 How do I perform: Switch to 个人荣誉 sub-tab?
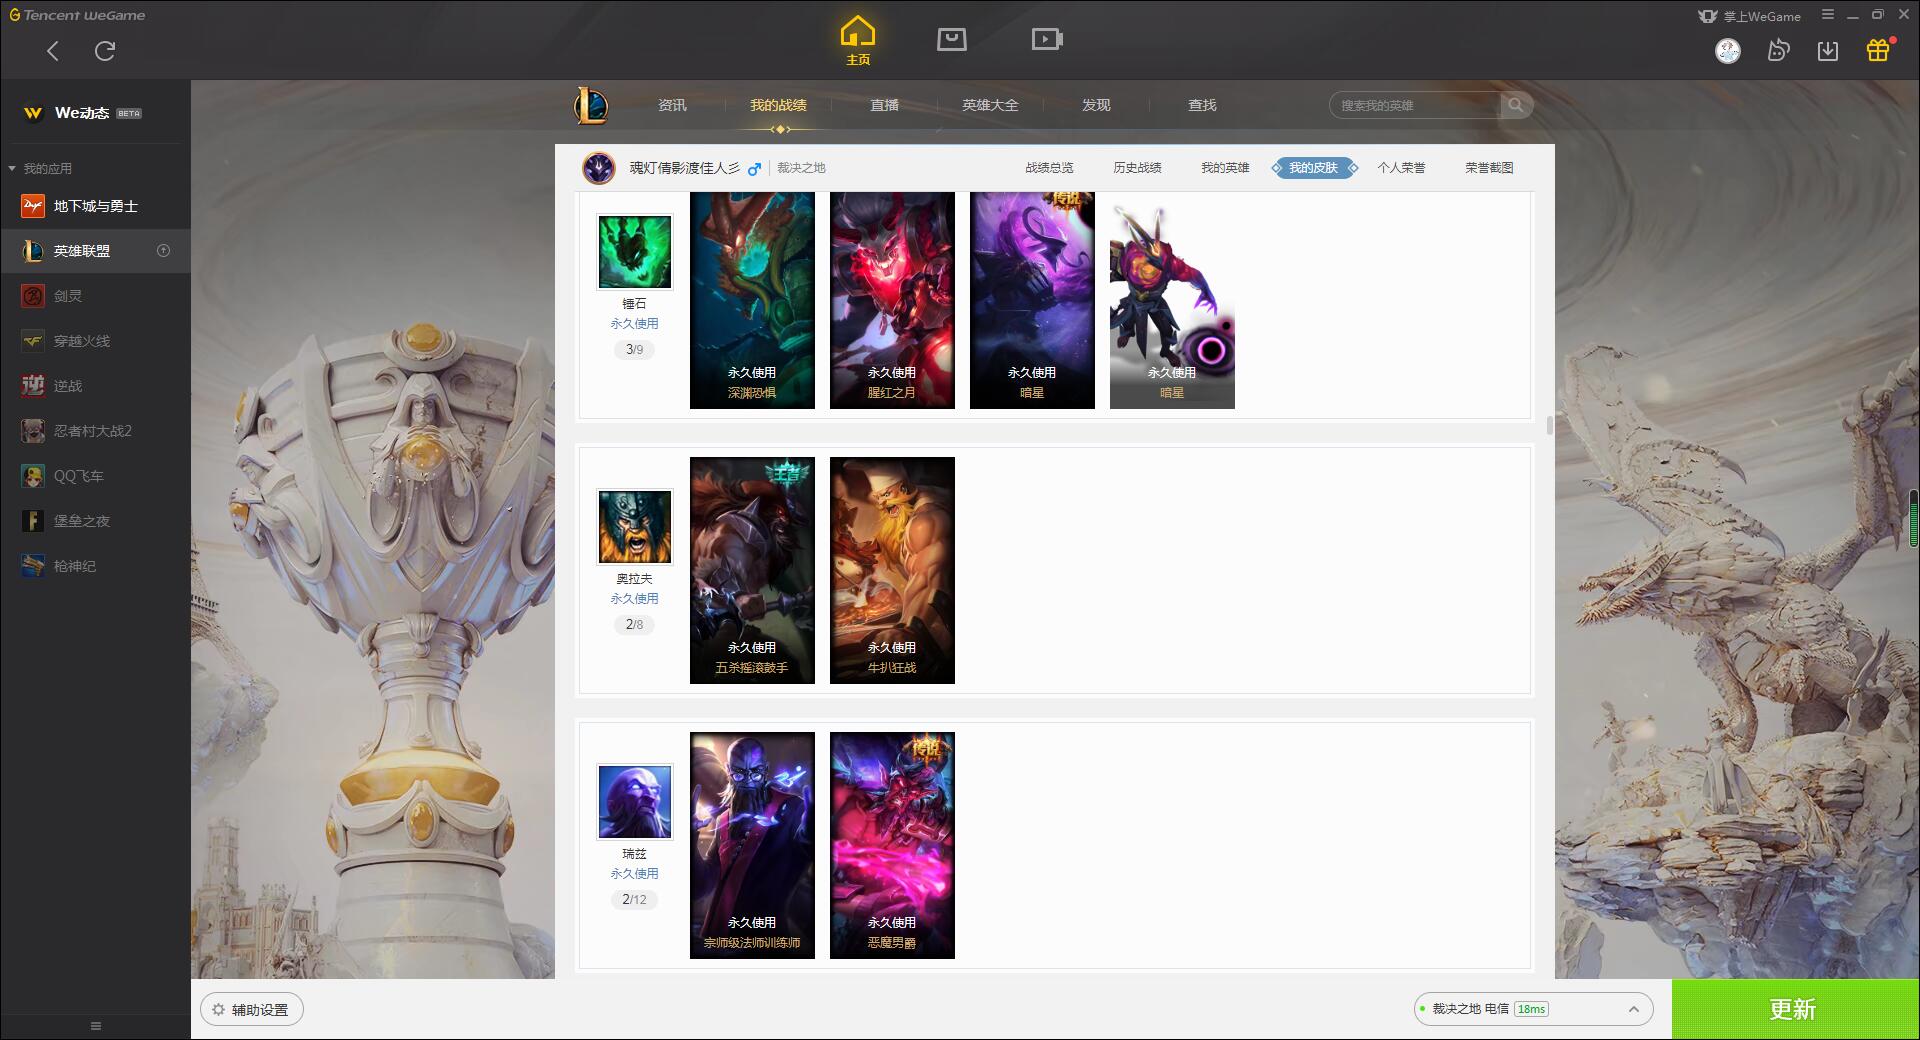point(1401,168)
